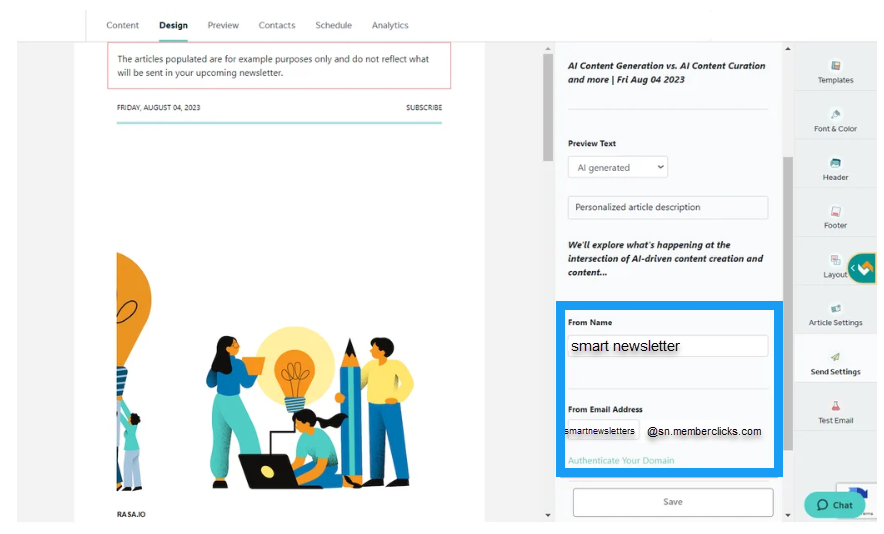Select the Header sidebar icon
This screenshot has width=884, height=534.
[x=835, y=163]
